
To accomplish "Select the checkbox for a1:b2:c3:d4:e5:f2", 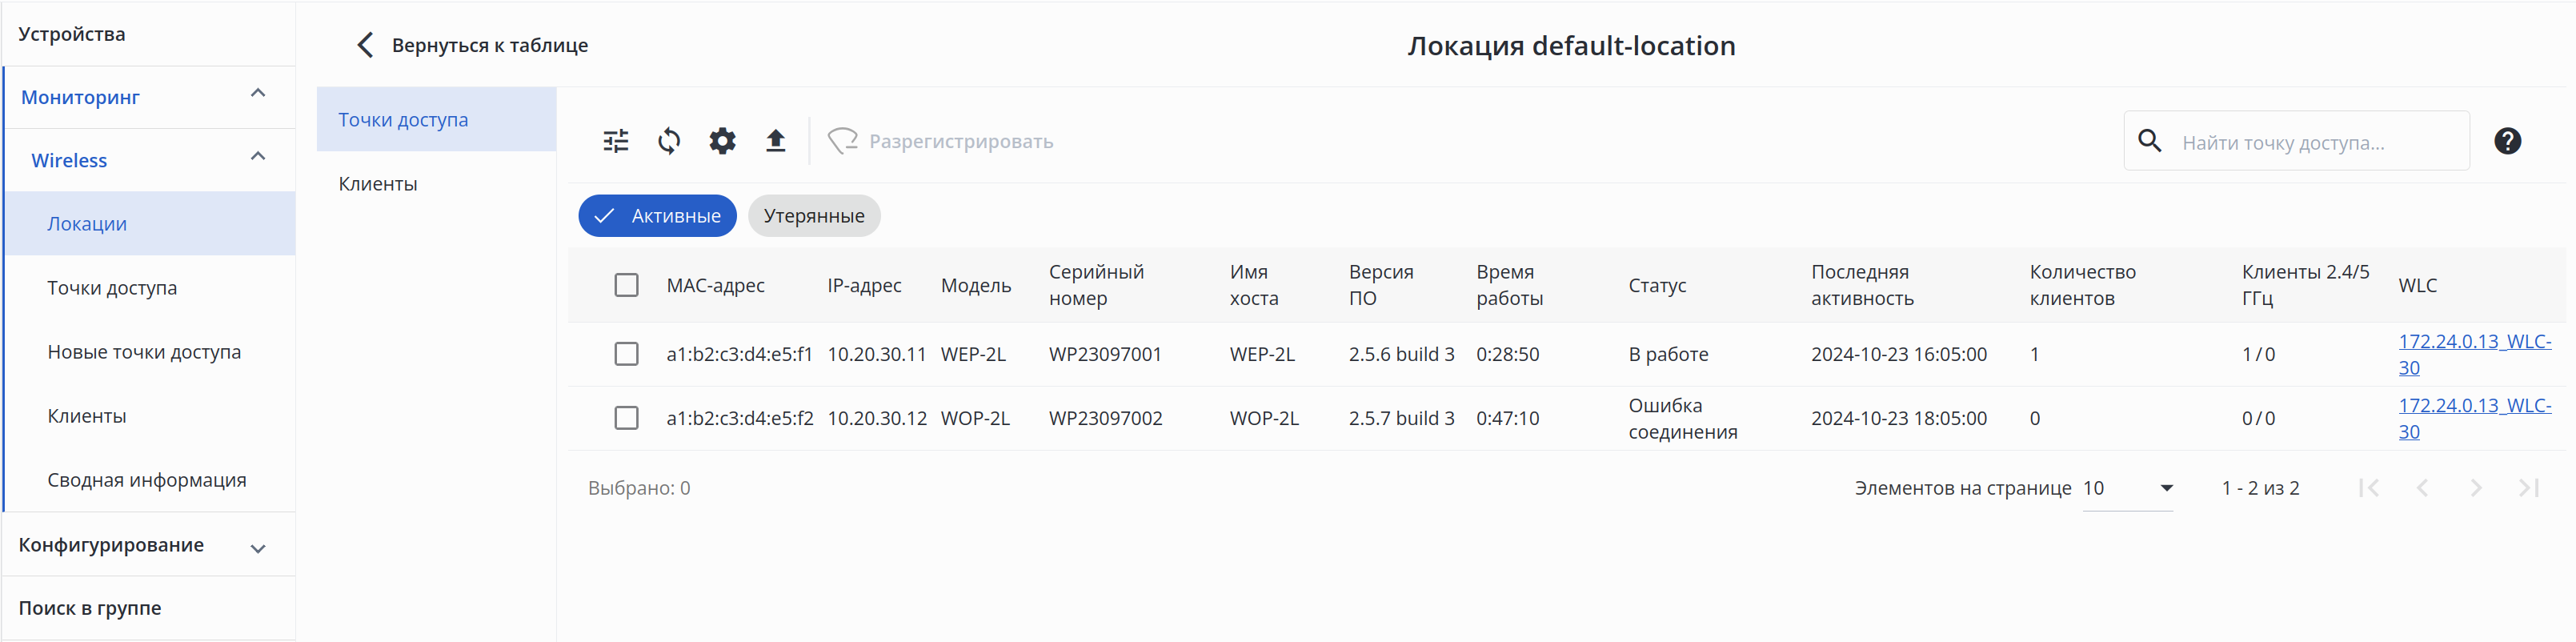I will pos(626,418).
